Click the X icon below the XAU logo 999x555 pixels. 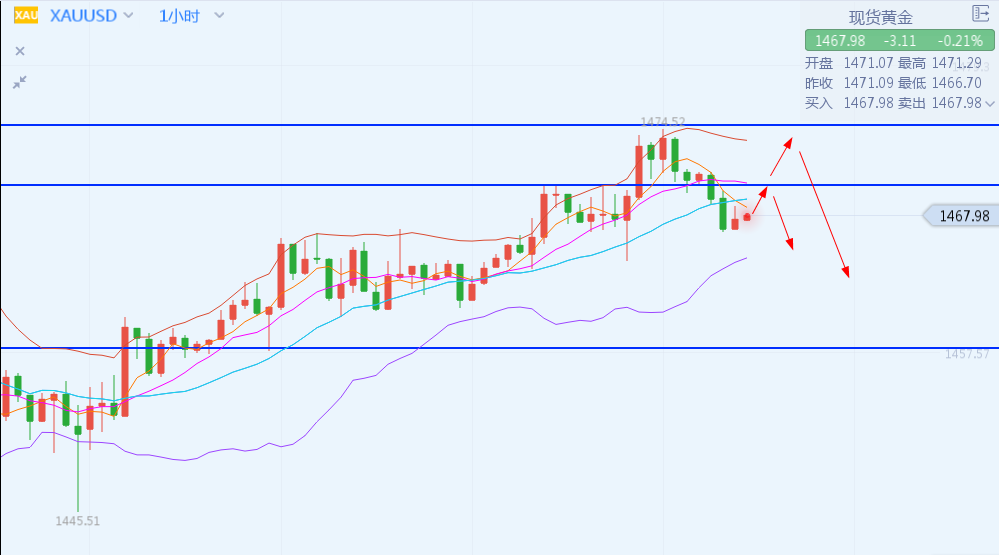20,51
